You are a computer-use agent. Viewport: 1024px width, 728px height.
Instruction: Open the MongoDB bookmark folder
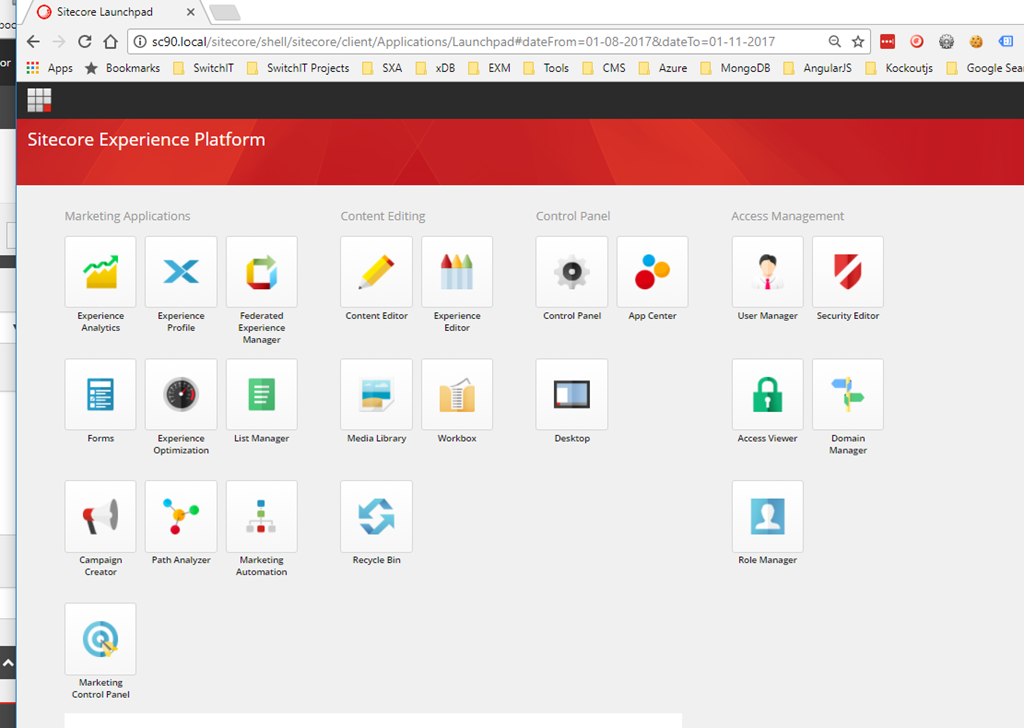click(x=735, y=68)
